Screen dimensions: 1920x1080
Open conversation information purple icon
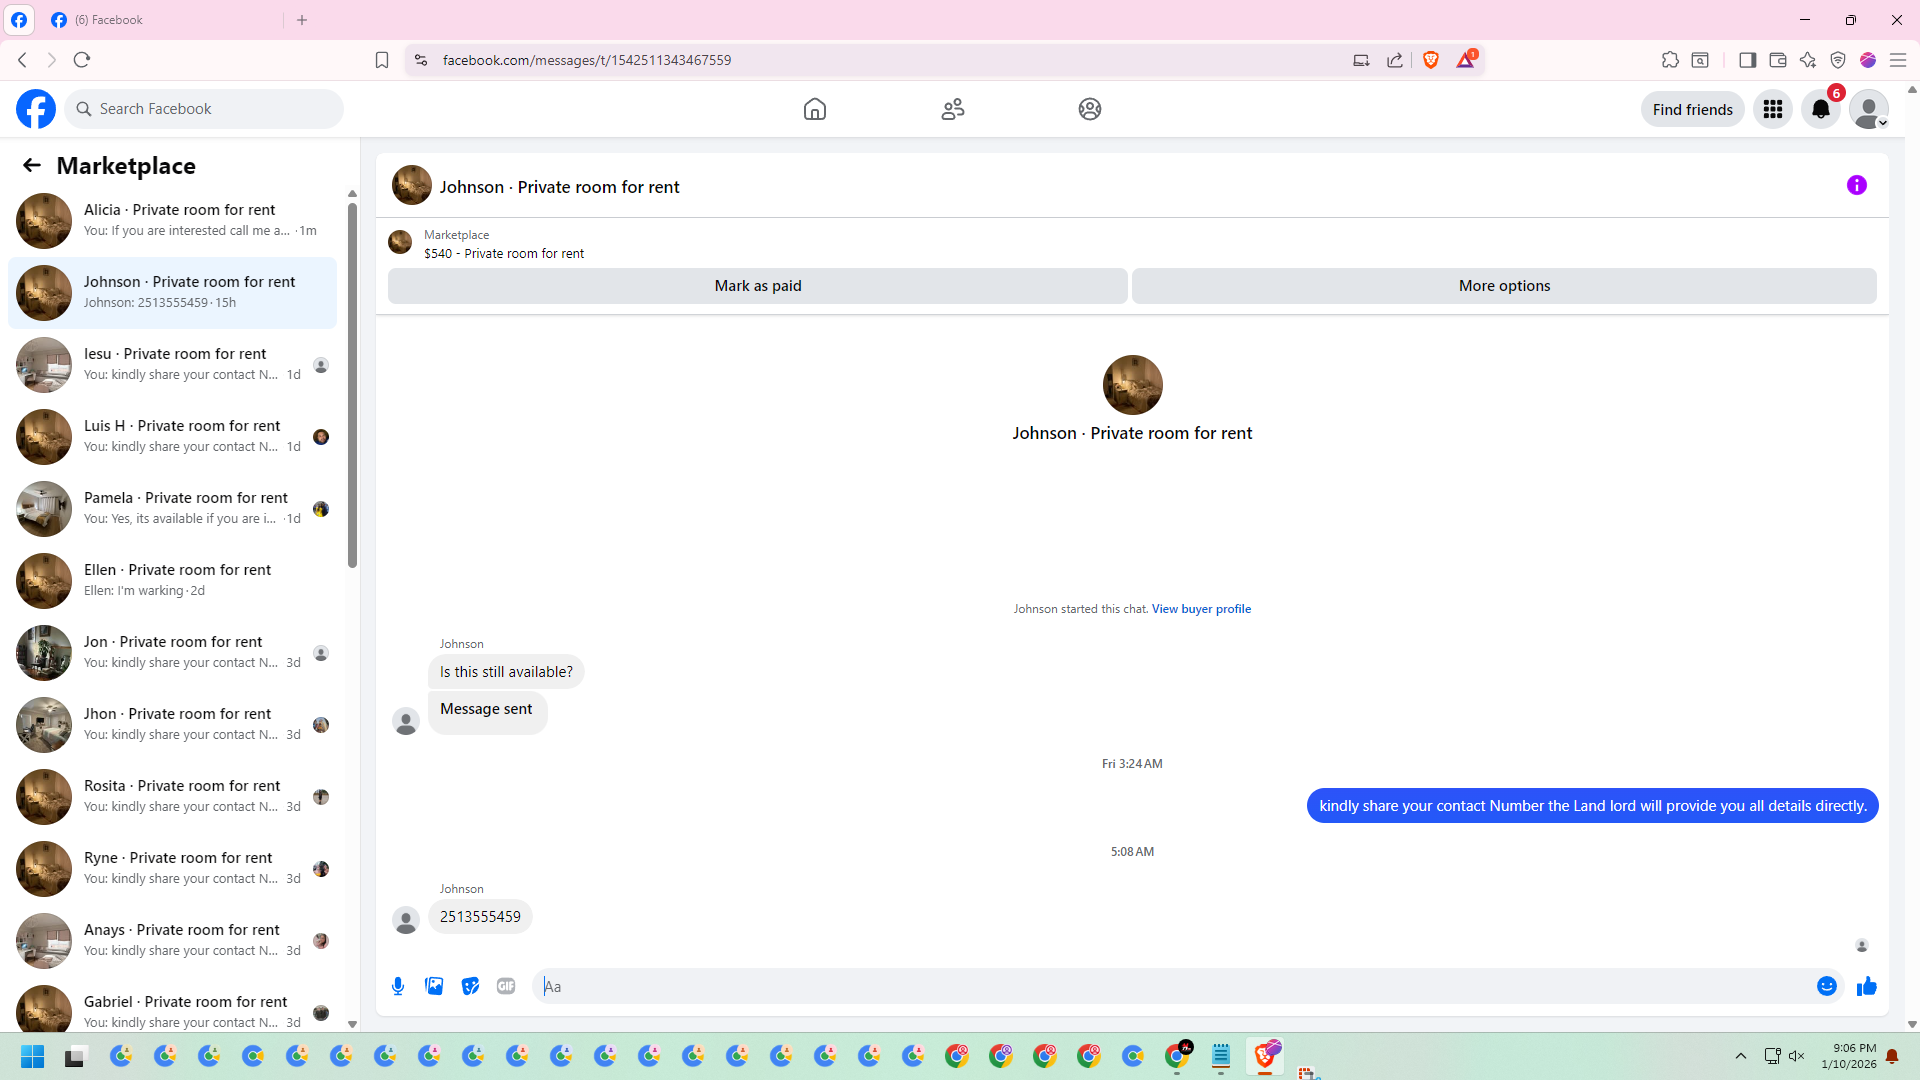pos(1856,185)
